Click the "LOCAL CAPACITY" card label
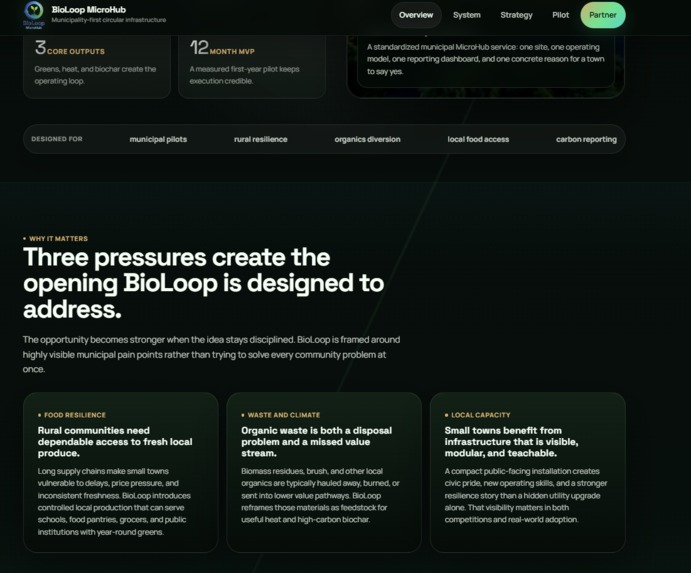691x573 pixels. 478,415
